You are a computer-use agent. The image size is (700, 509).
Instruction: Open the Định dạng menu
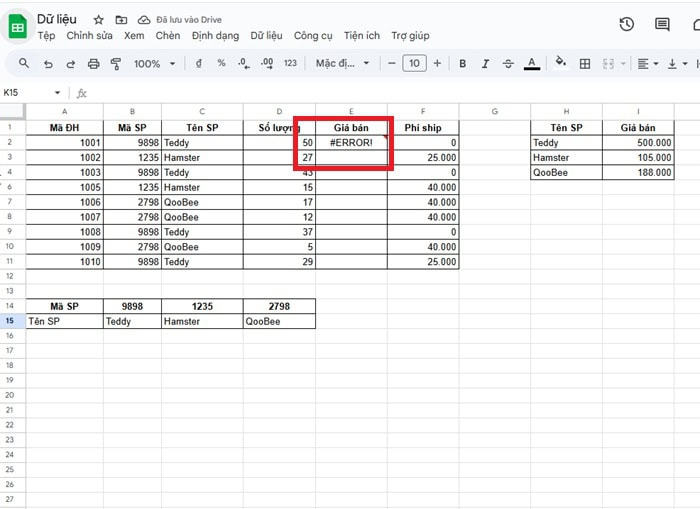coord(215,36)
